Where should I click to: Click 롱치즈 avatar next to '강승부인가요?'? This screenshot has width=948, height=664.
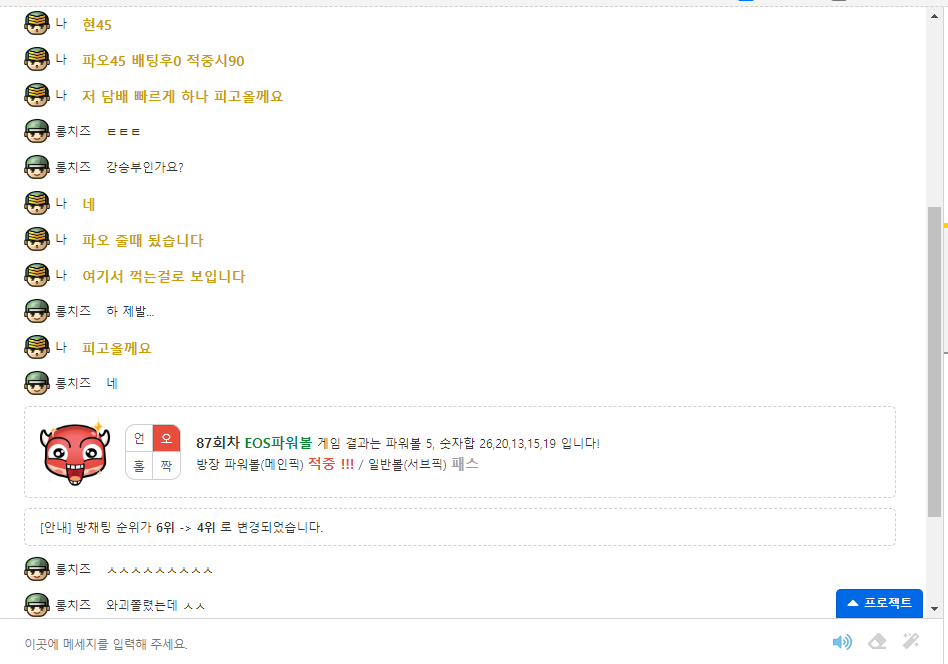click(37, 167)
